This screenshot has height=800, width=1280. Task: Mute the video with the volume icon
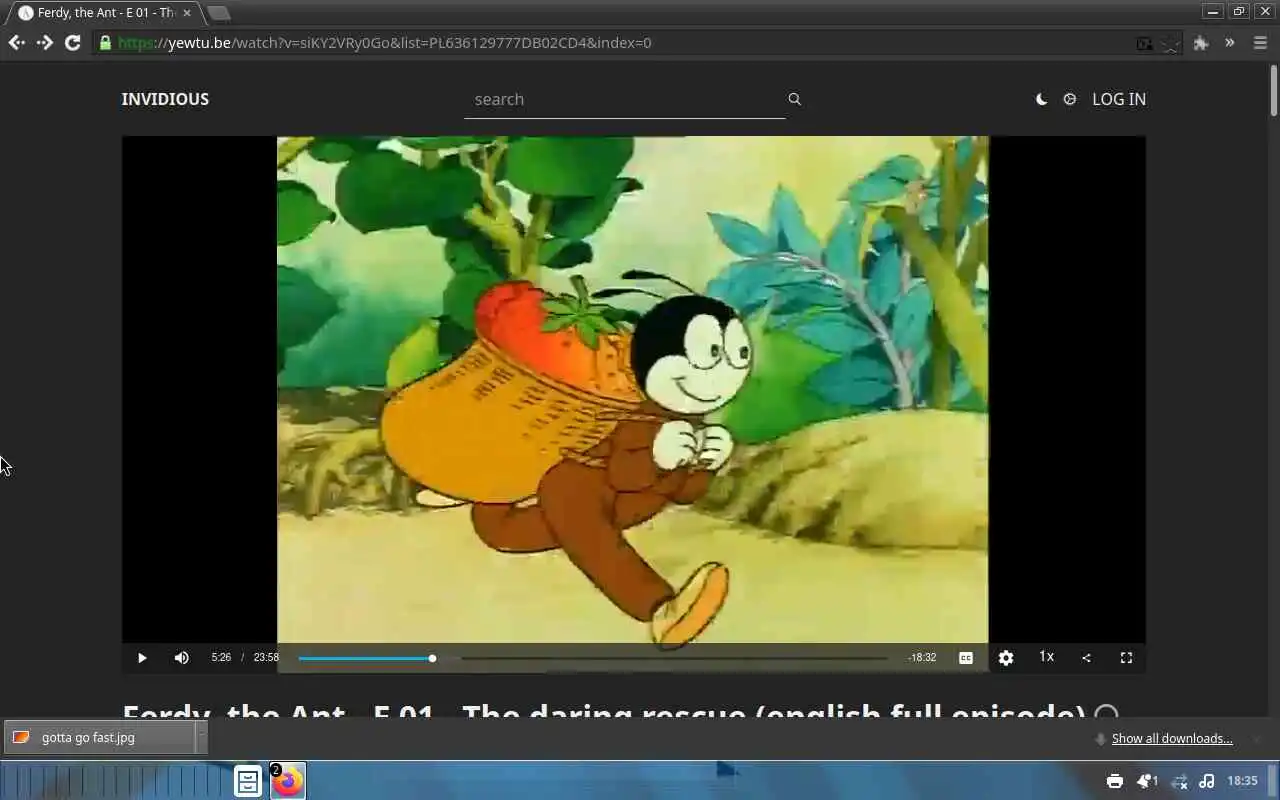click(181, 658)
